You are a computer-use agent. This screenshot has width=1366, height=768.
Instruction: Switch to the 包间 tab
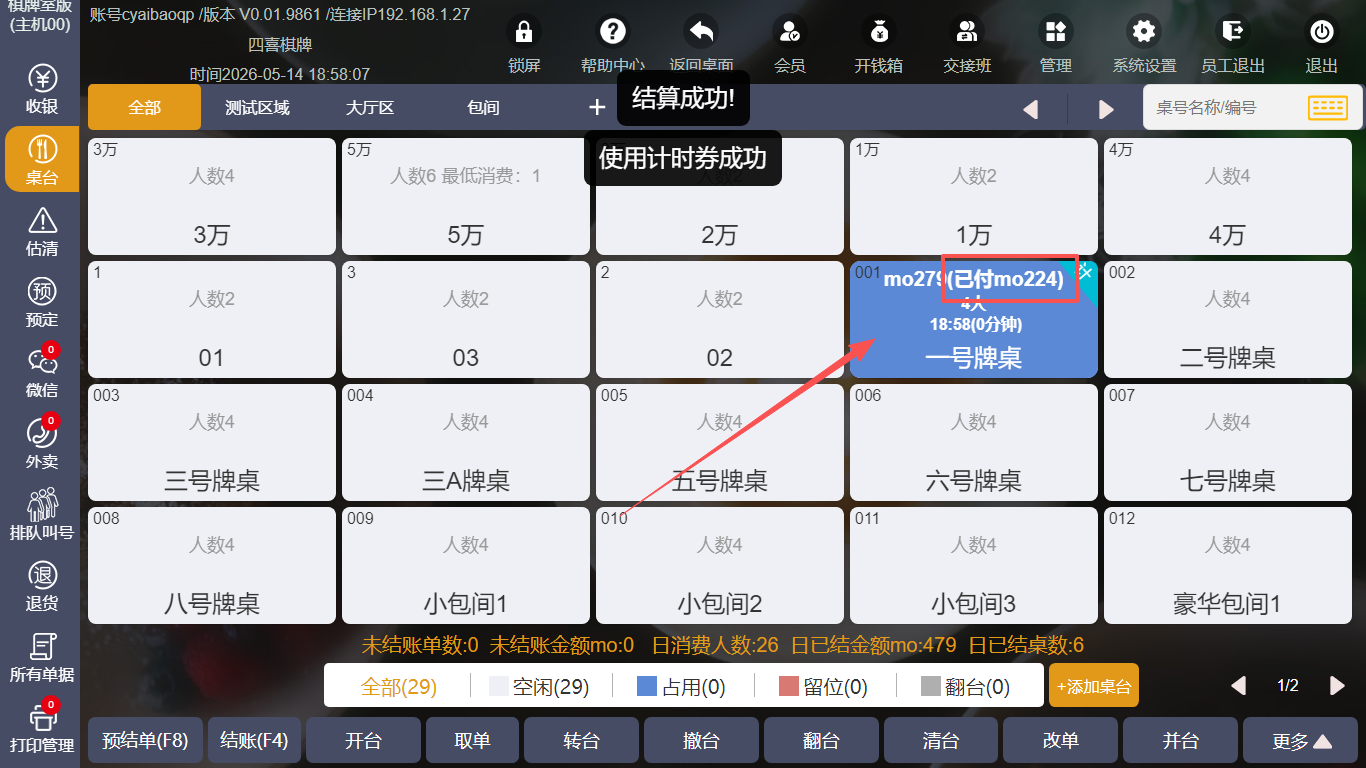click(x=483, y=107)
